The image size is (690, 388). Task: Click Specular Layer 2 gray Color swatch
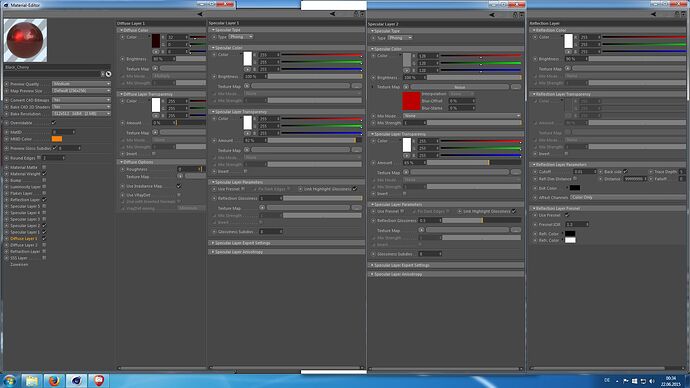tap(407, 59)
